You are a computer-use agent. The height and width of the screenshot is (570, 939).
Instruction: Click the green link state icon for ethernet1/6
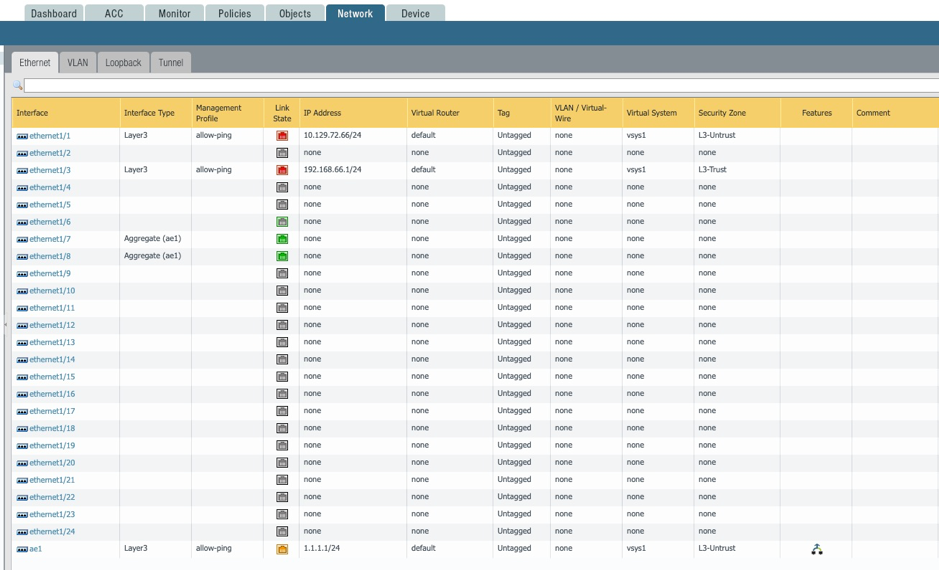[x=282, y=222]
